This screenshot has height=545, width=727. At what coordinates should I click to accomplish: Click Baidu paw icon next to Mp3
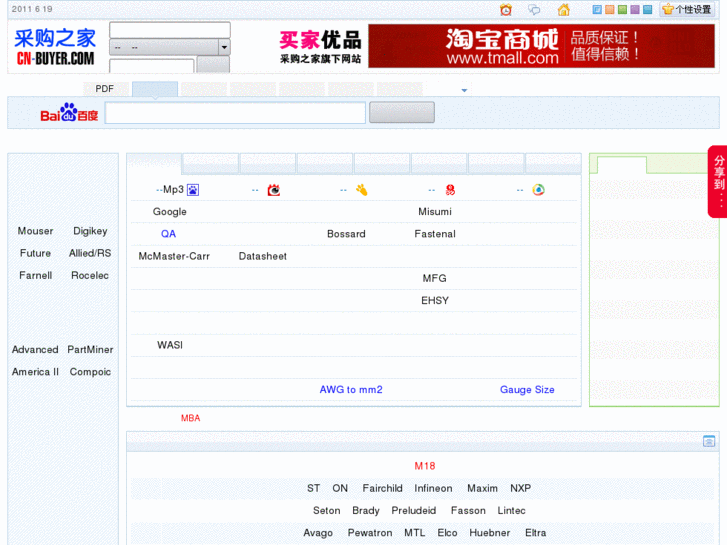click(193, 190)
